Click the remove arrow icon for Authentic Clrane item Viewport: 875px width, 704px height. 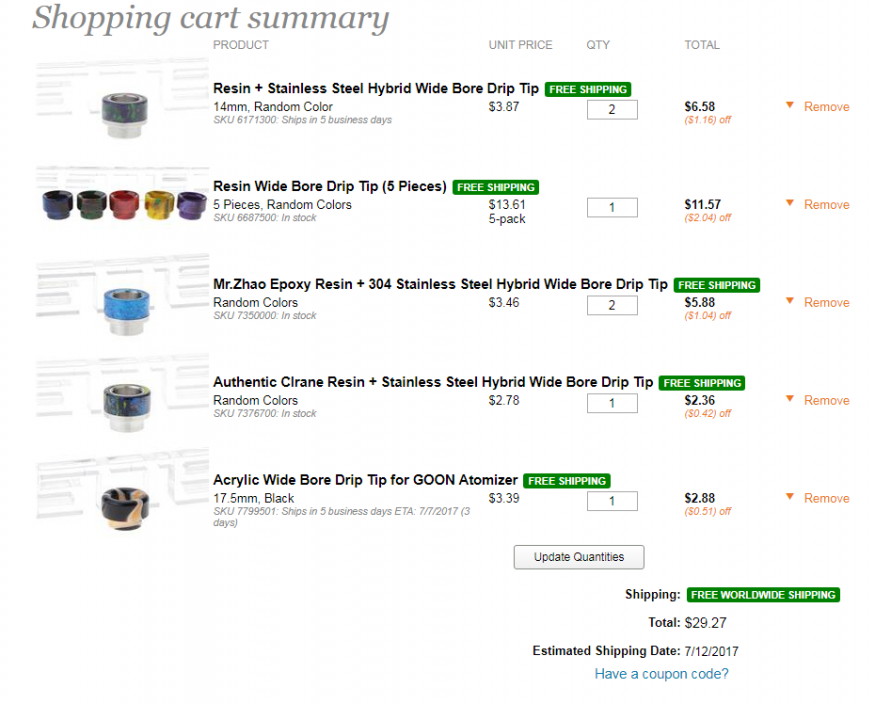[x=789, y=399]
